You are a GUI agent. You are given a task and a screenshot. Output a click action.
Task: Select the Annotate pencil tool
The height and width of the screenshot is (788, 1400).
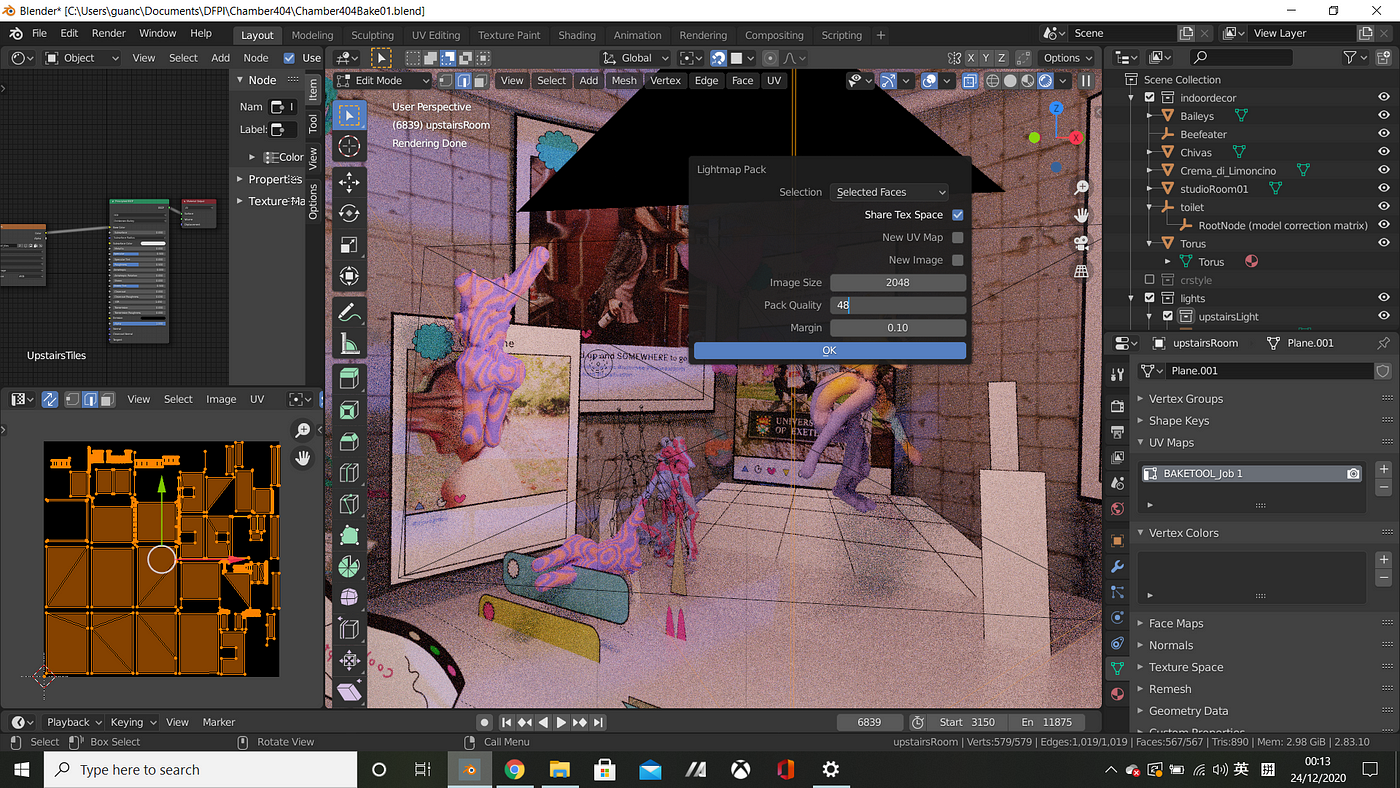pyautogui.click(x=349, y=312)
